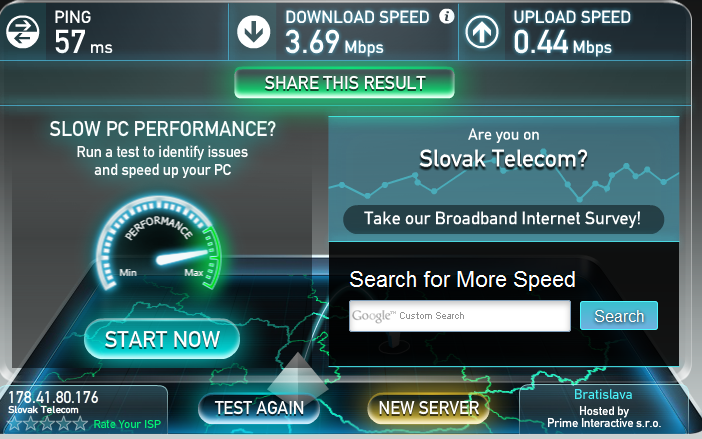Rate ISP with the fifth star

(x=80, y=423)
